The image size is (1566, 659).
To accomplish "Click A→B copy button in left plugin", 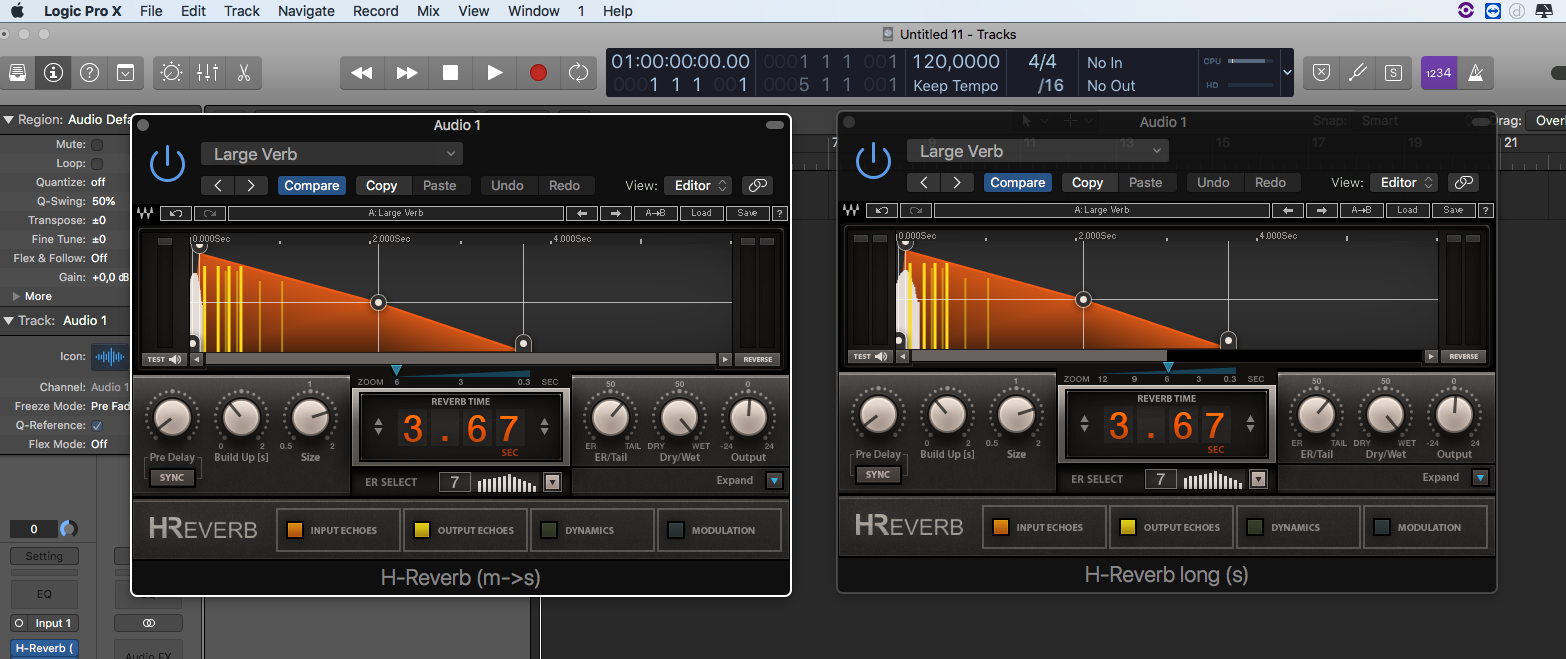I will click(655, 213).
